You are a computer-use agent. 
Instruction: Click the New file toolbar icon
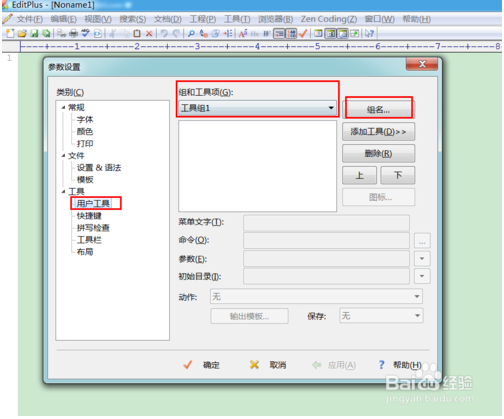10,33
